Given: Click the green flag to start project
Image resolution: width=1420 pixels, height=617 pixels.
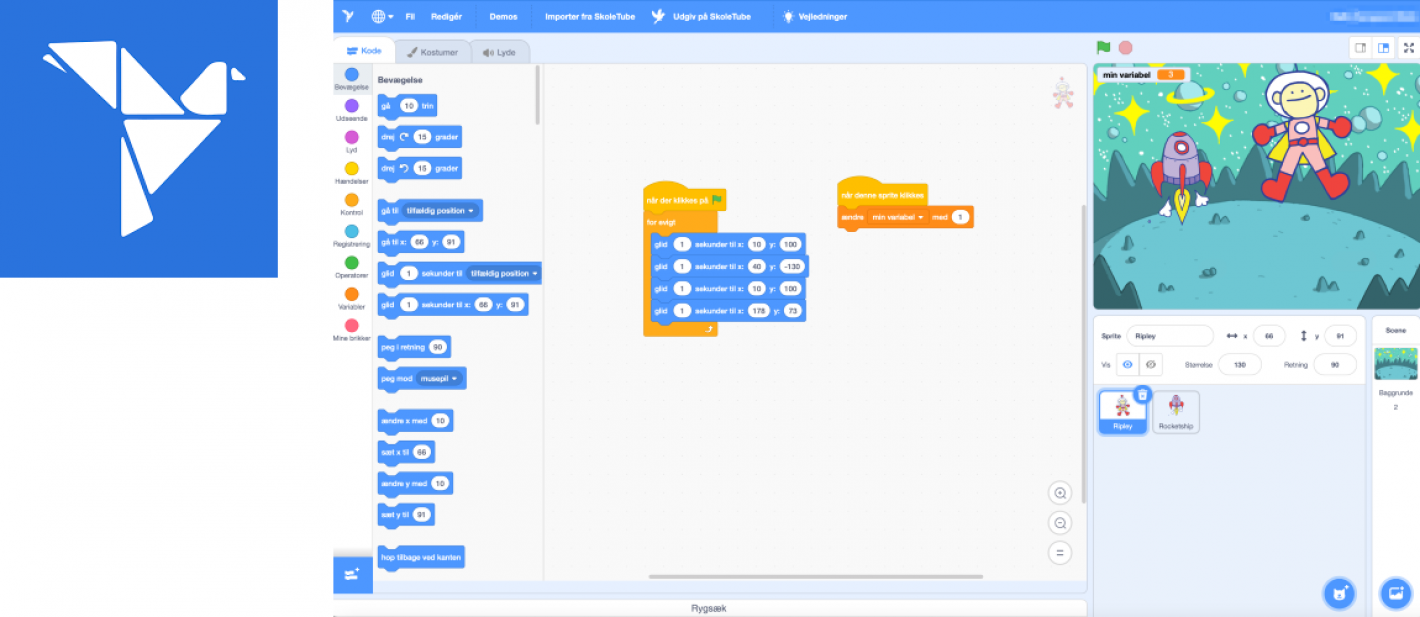Looking at the screenshot, I should point(1103,47).
